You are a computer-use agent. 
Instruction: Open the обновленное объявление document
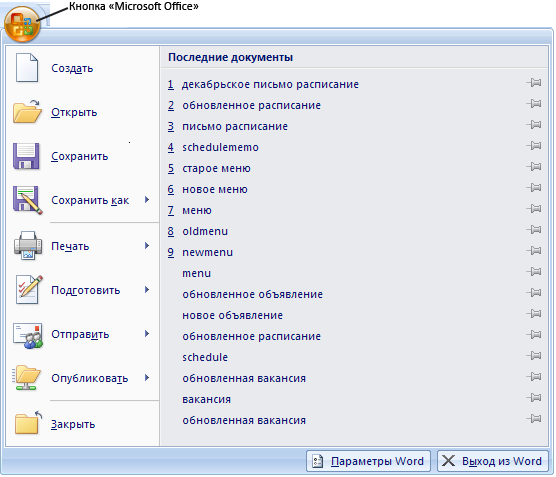[252, 294]
